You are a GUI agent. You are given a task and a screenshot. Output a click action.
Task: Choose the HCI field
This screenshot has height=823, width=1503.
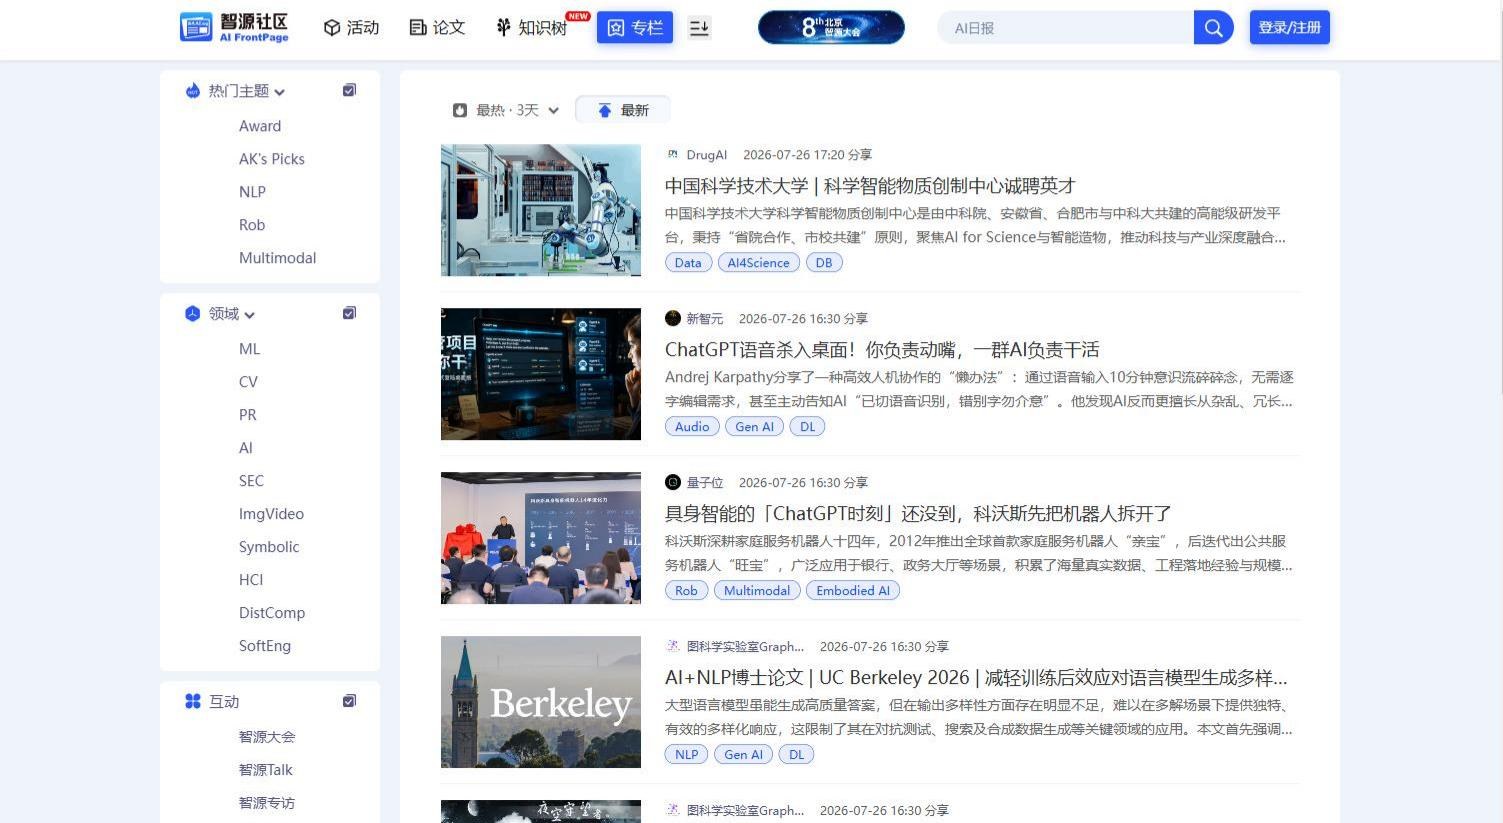[x=251, y=580]
